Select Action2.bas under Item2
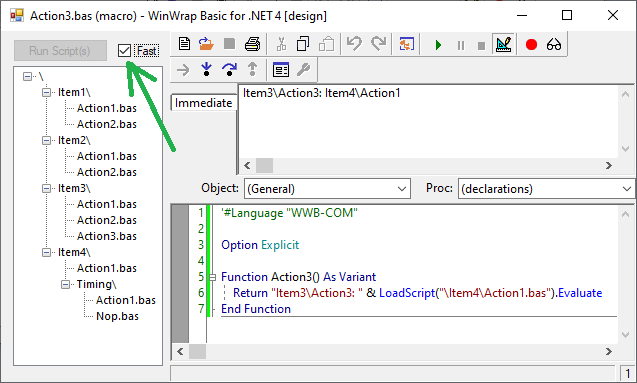 point(106,172)
